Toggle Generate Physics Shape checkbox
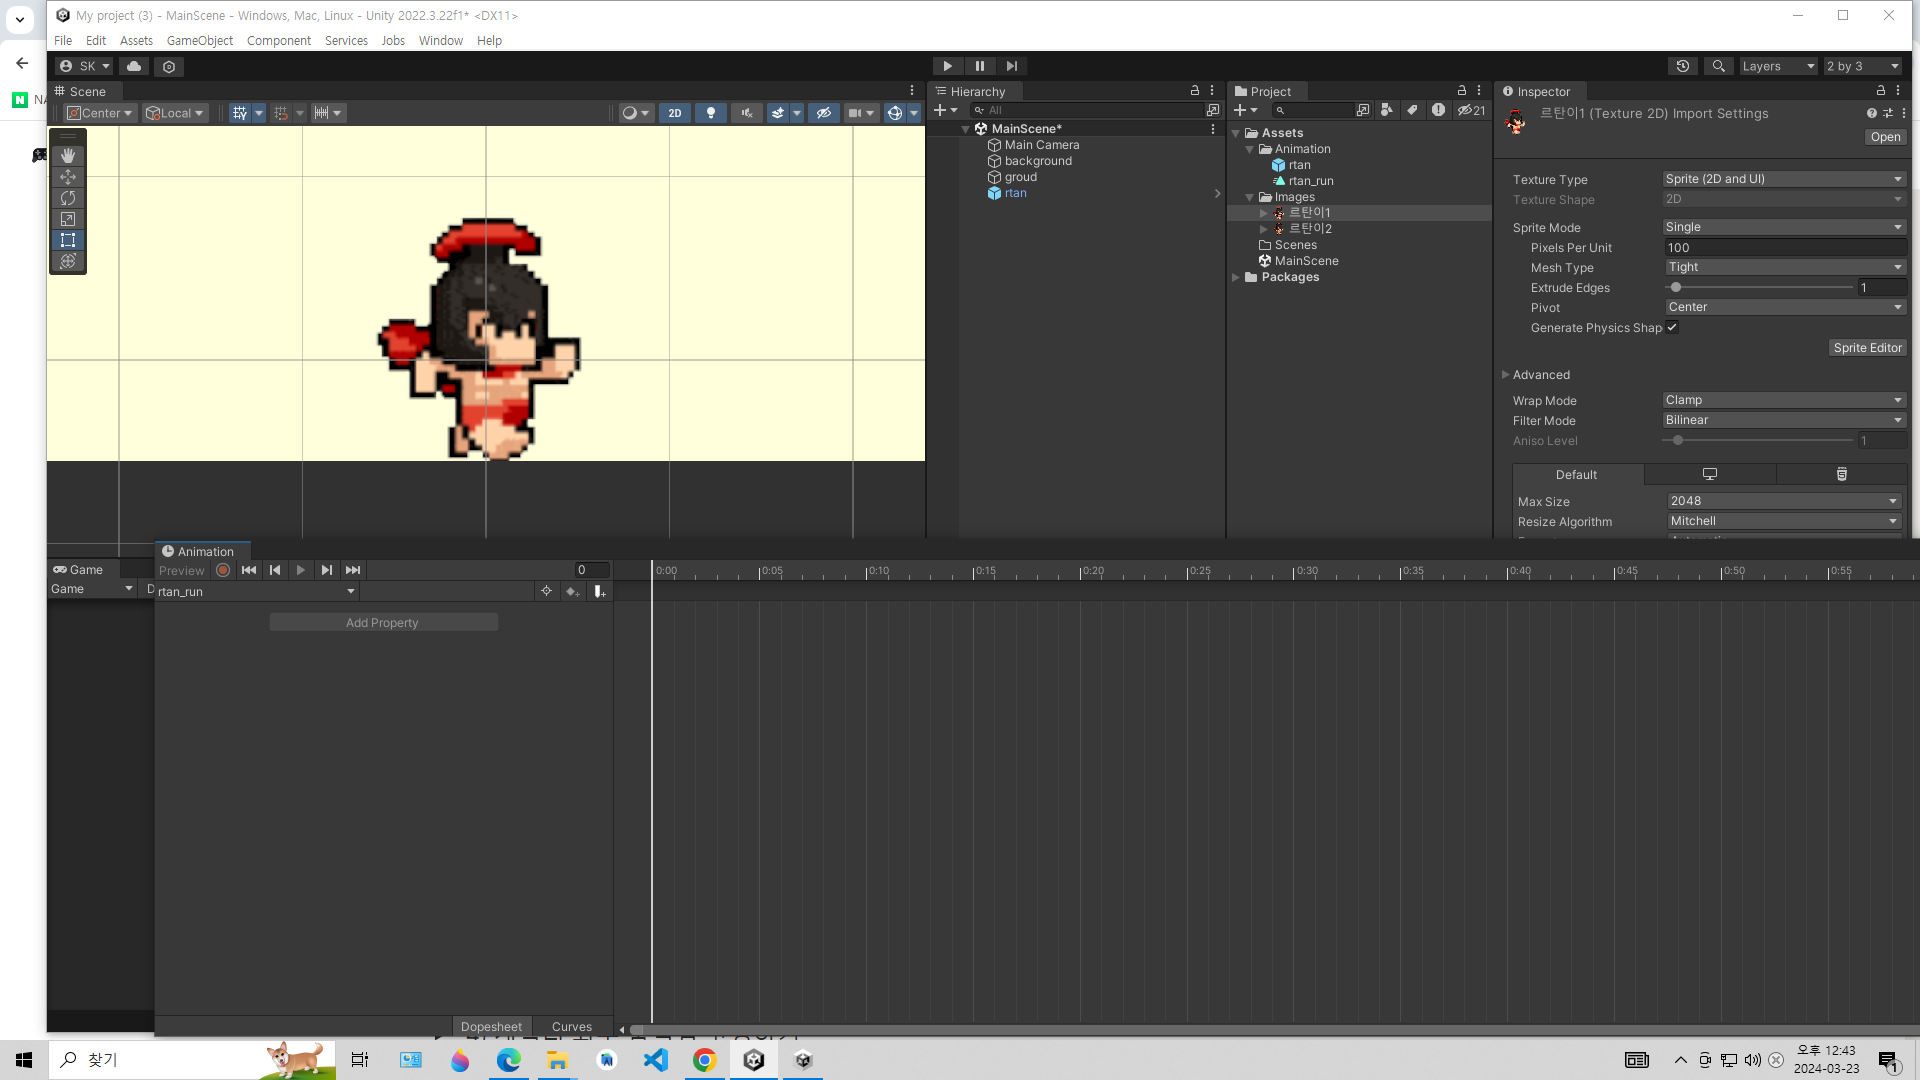 1672,327
